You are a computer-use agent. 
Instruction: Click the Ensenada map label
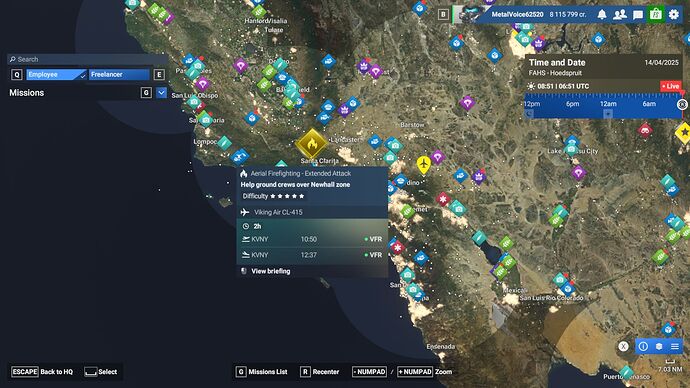440,347
